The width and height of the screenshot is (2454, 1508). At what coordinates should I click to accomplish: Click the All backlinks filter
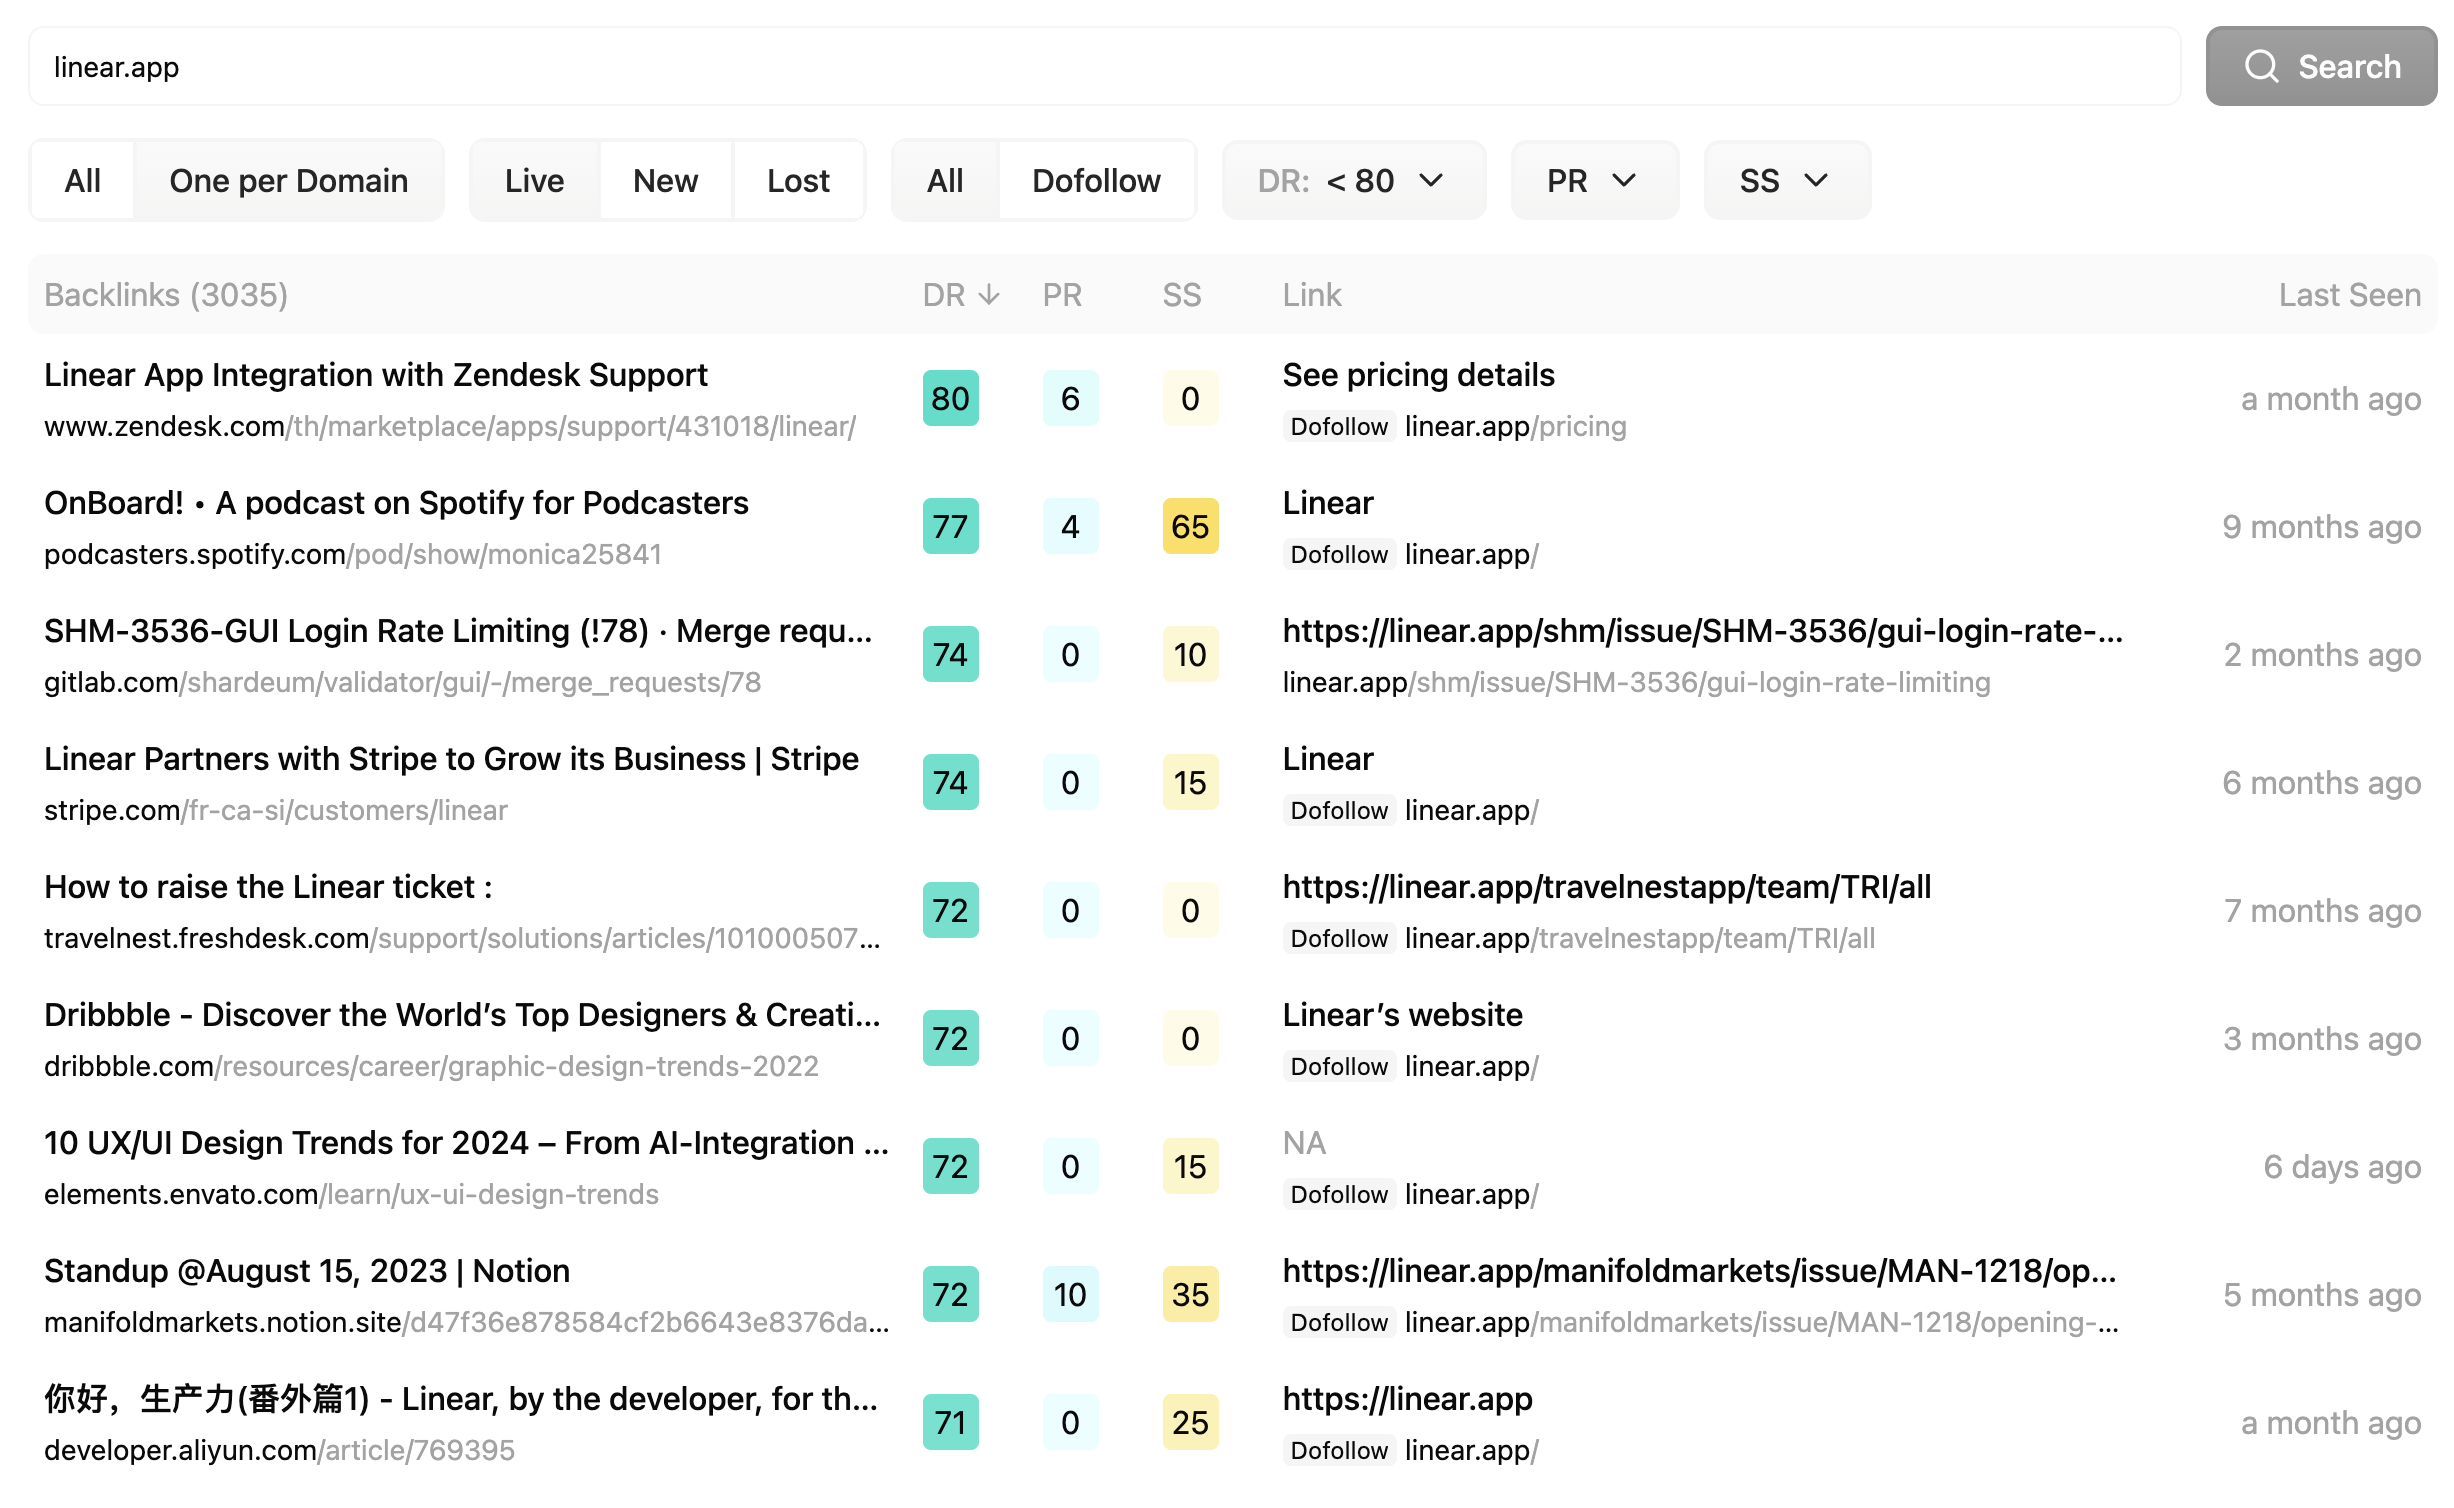click(x=82, y=177)
